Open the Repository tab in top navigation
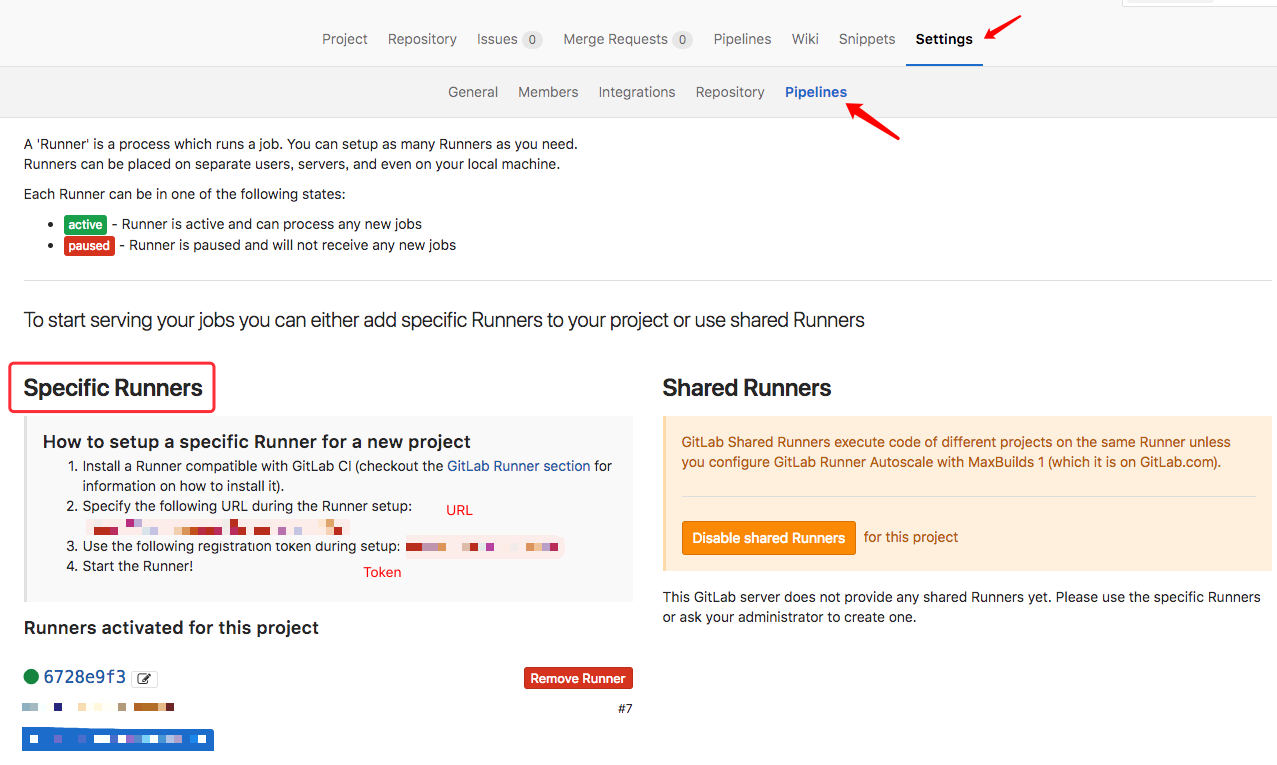 pos(422,39)
